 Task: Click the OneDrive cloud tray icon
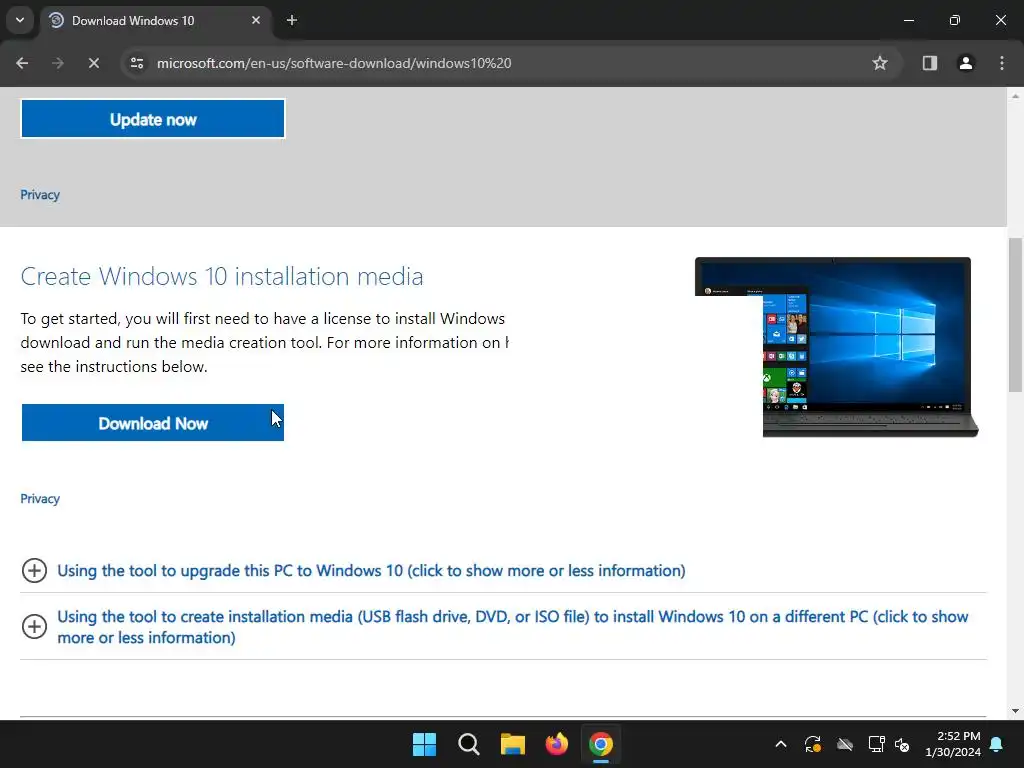pos(845,744)
